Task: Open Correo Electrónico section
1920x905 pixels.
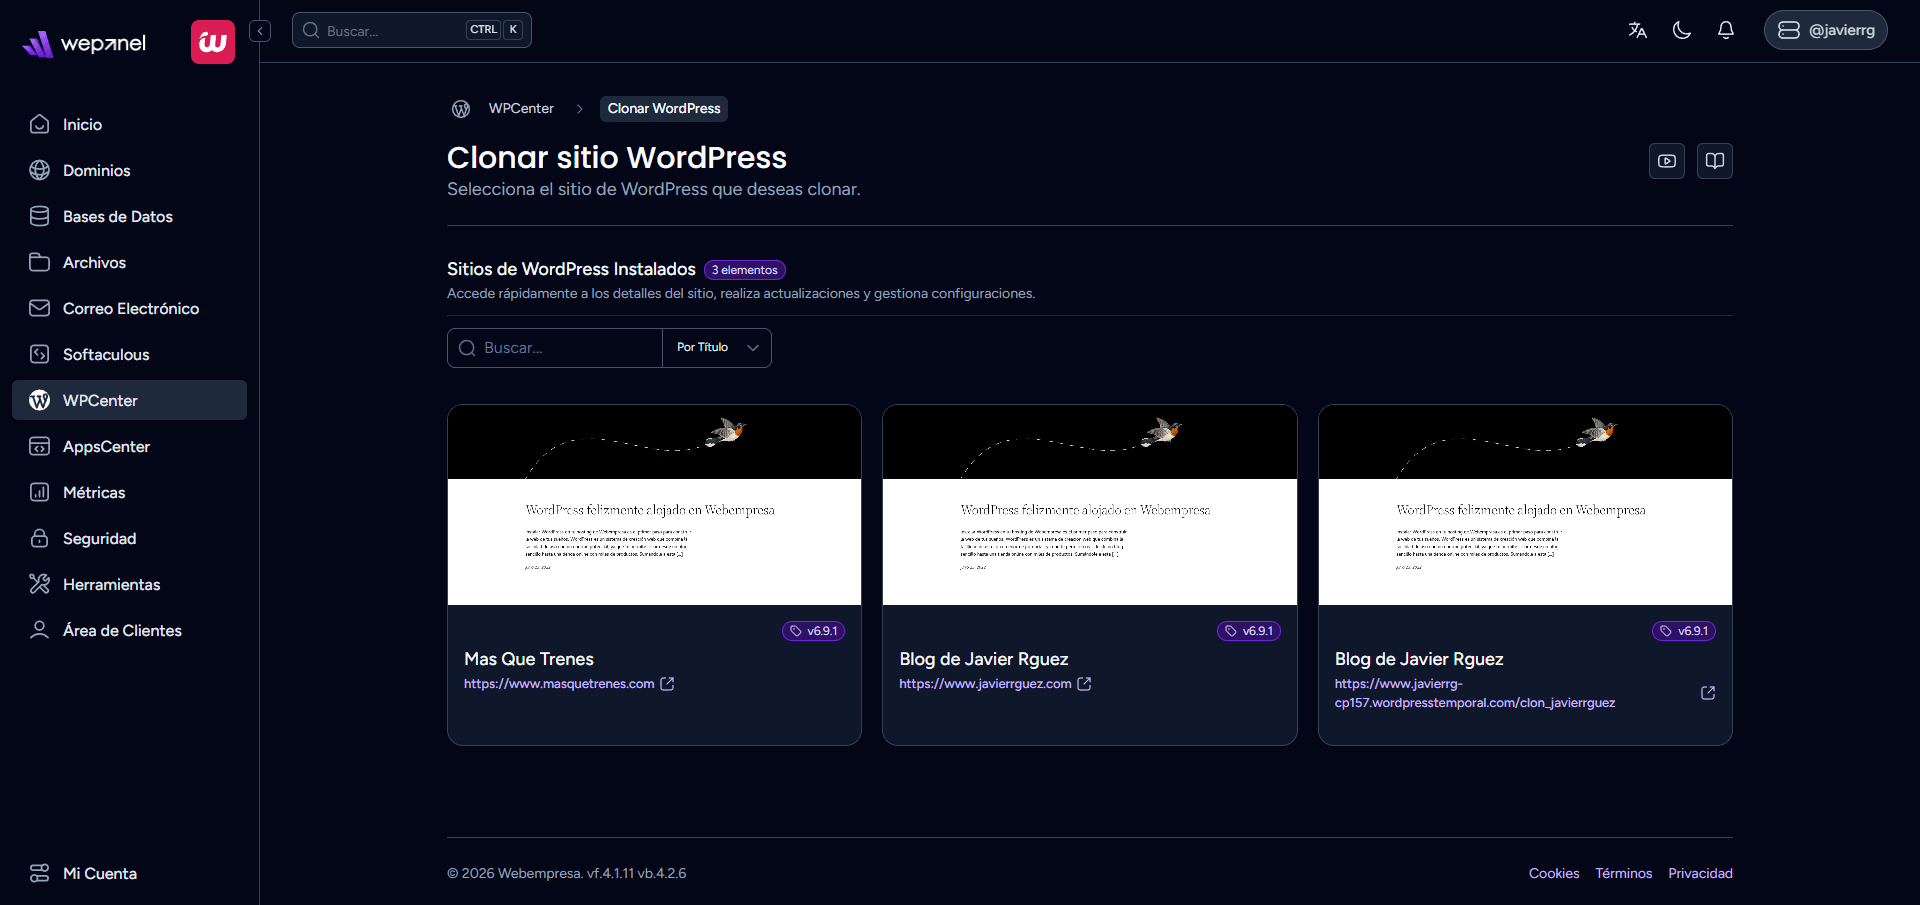Action: 129,308
